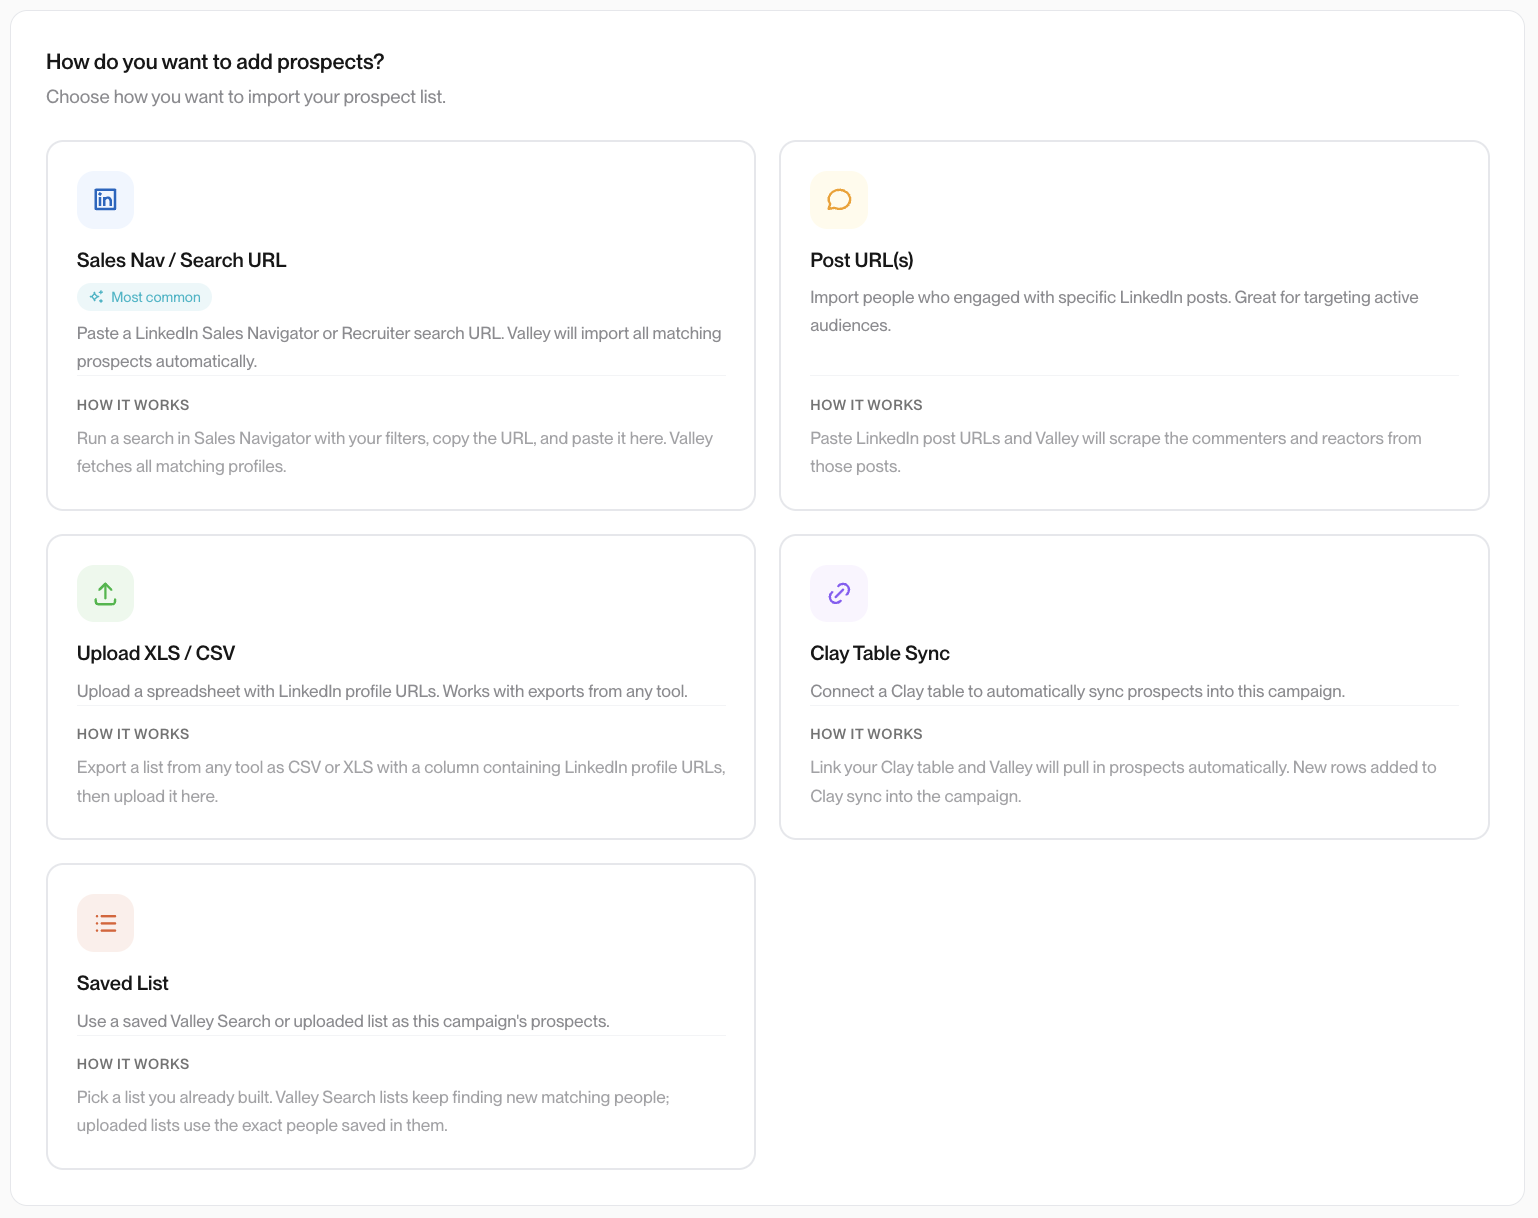The height and width of the screenshot is (1218, 1538).
Task: Click the orange chat bubble icon
Action: 839,200
